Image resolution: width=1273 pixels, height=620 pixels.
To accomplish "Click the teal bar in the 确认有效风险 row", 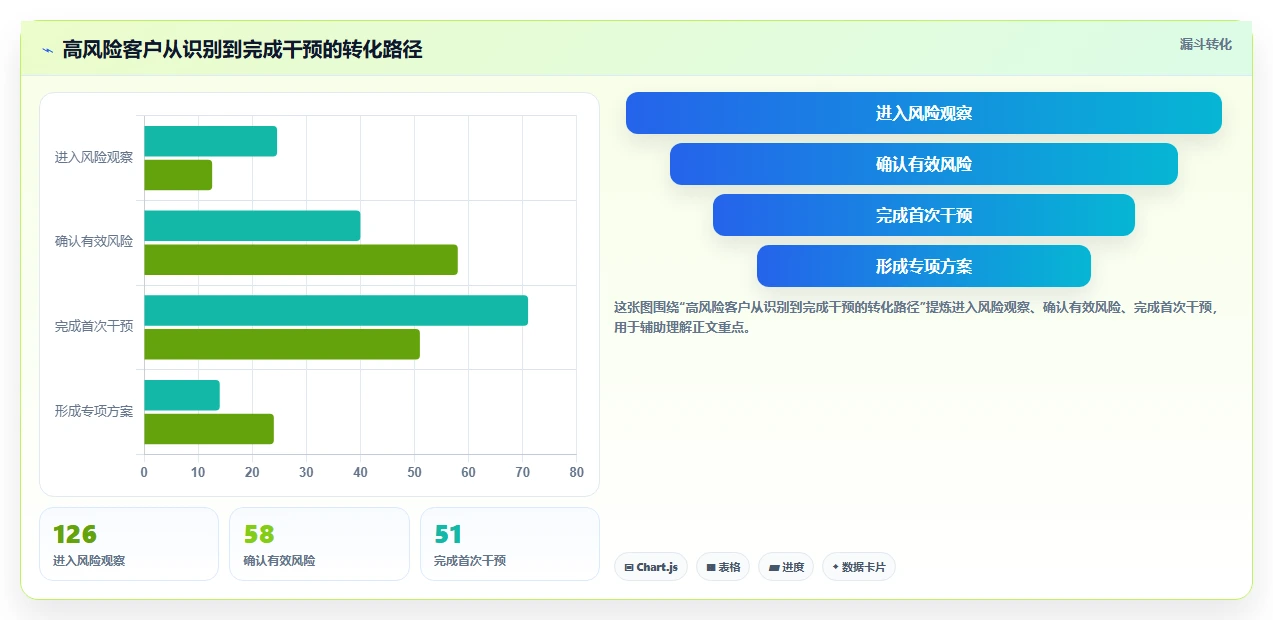I will 252,226.
